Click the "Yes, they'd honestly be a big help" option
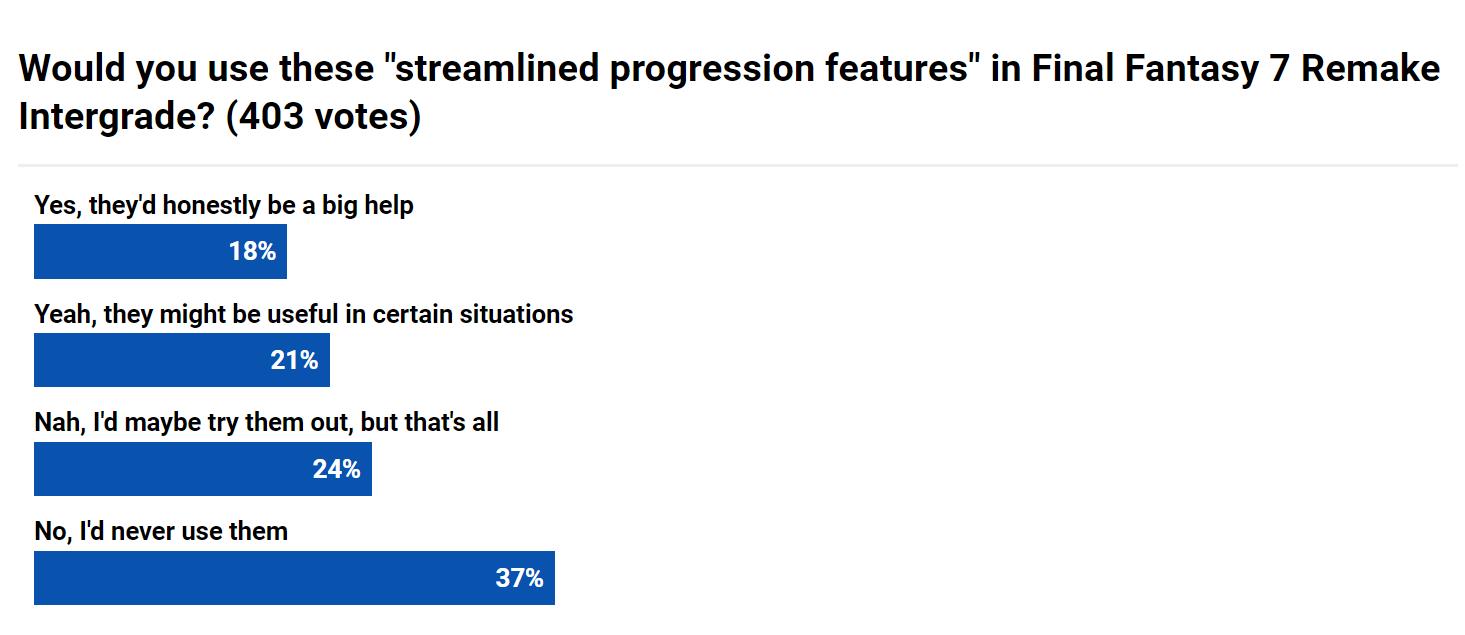 coord(224,206)
